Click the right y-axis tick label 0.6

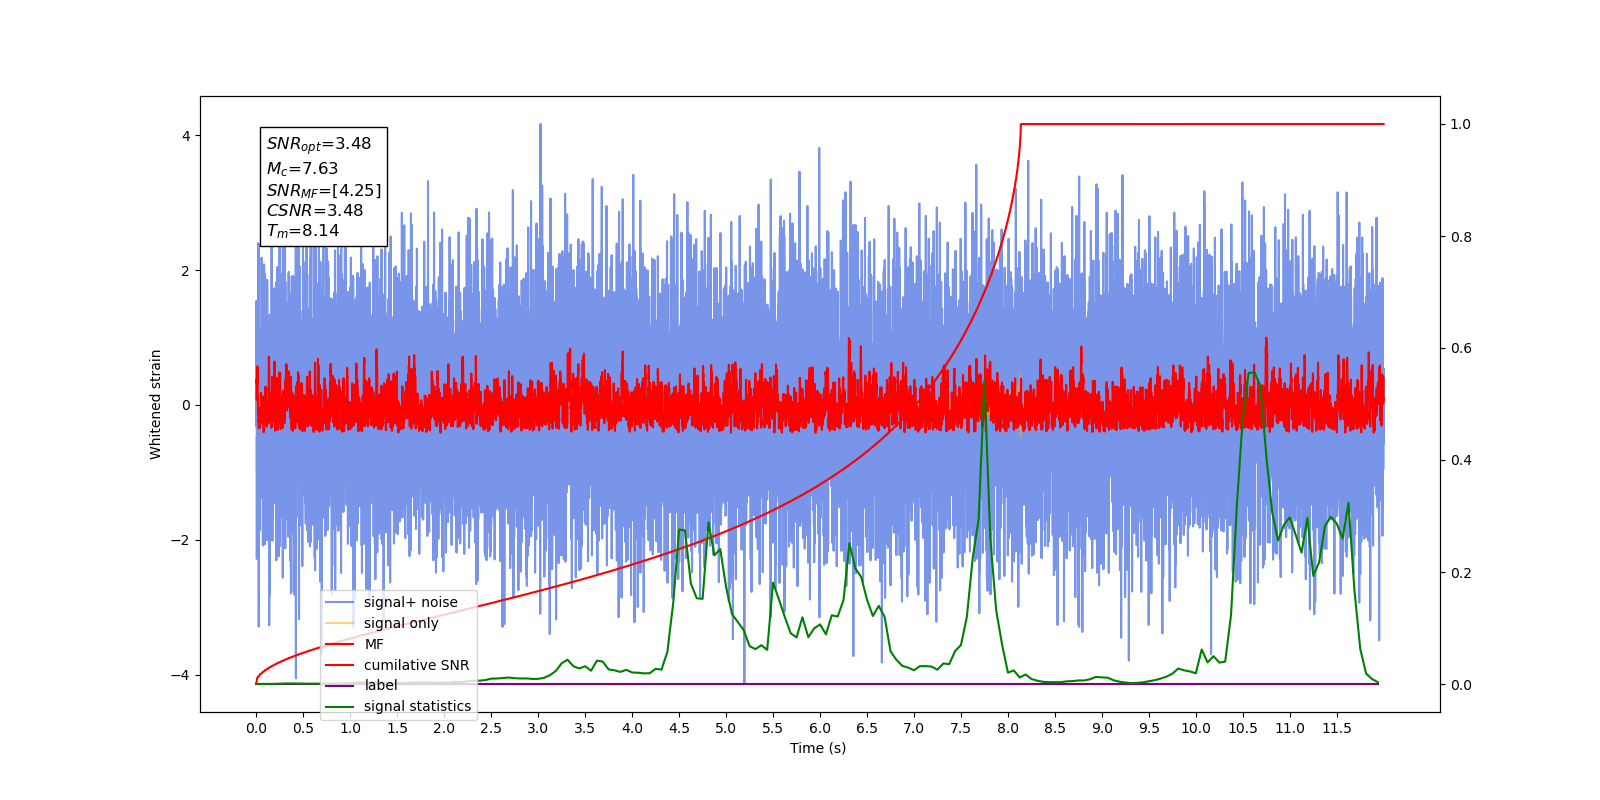1460,349
